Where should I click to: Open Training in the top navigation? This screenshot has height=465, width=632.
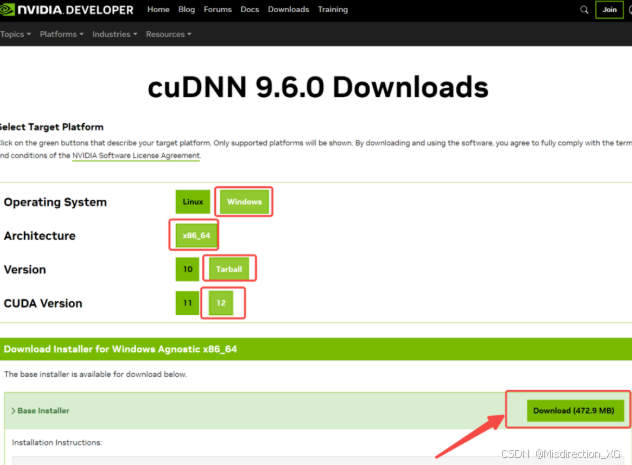click(x=333, y=9)
